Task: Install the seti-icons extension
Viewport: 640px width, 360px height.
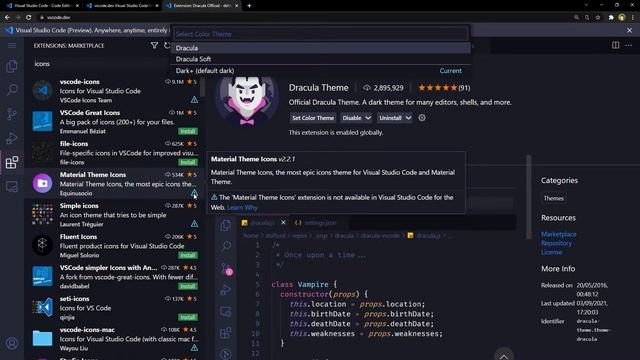Action: click(188, 317)
